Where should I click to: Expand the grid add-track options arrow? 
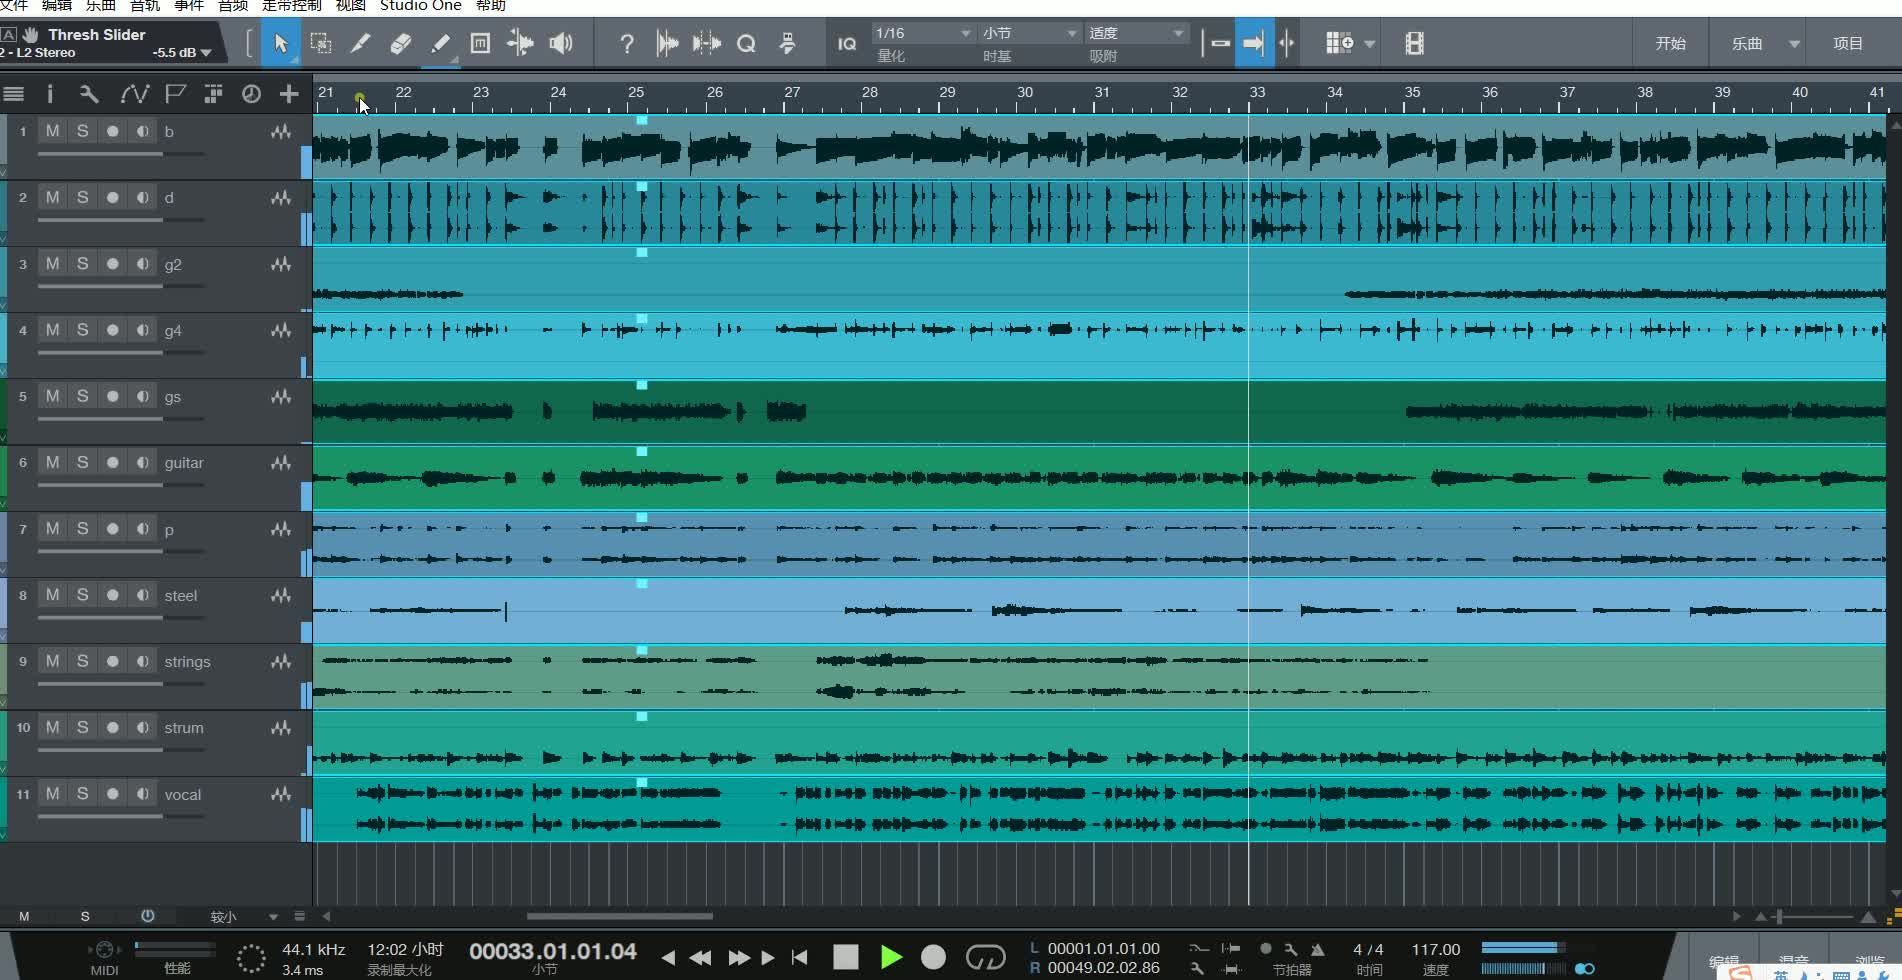pyautogui.click(x=1370, y=44)
